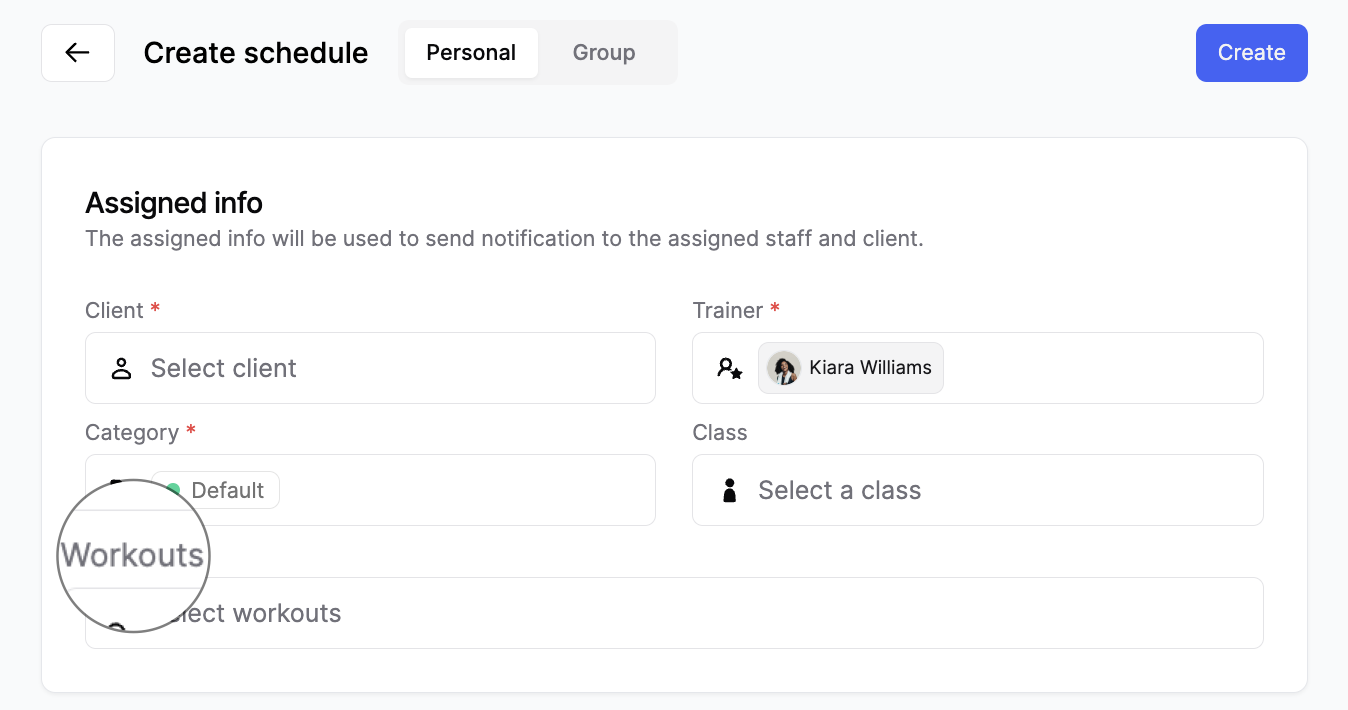
Task: Click the Trainer field label
Action: coord(728,311)
